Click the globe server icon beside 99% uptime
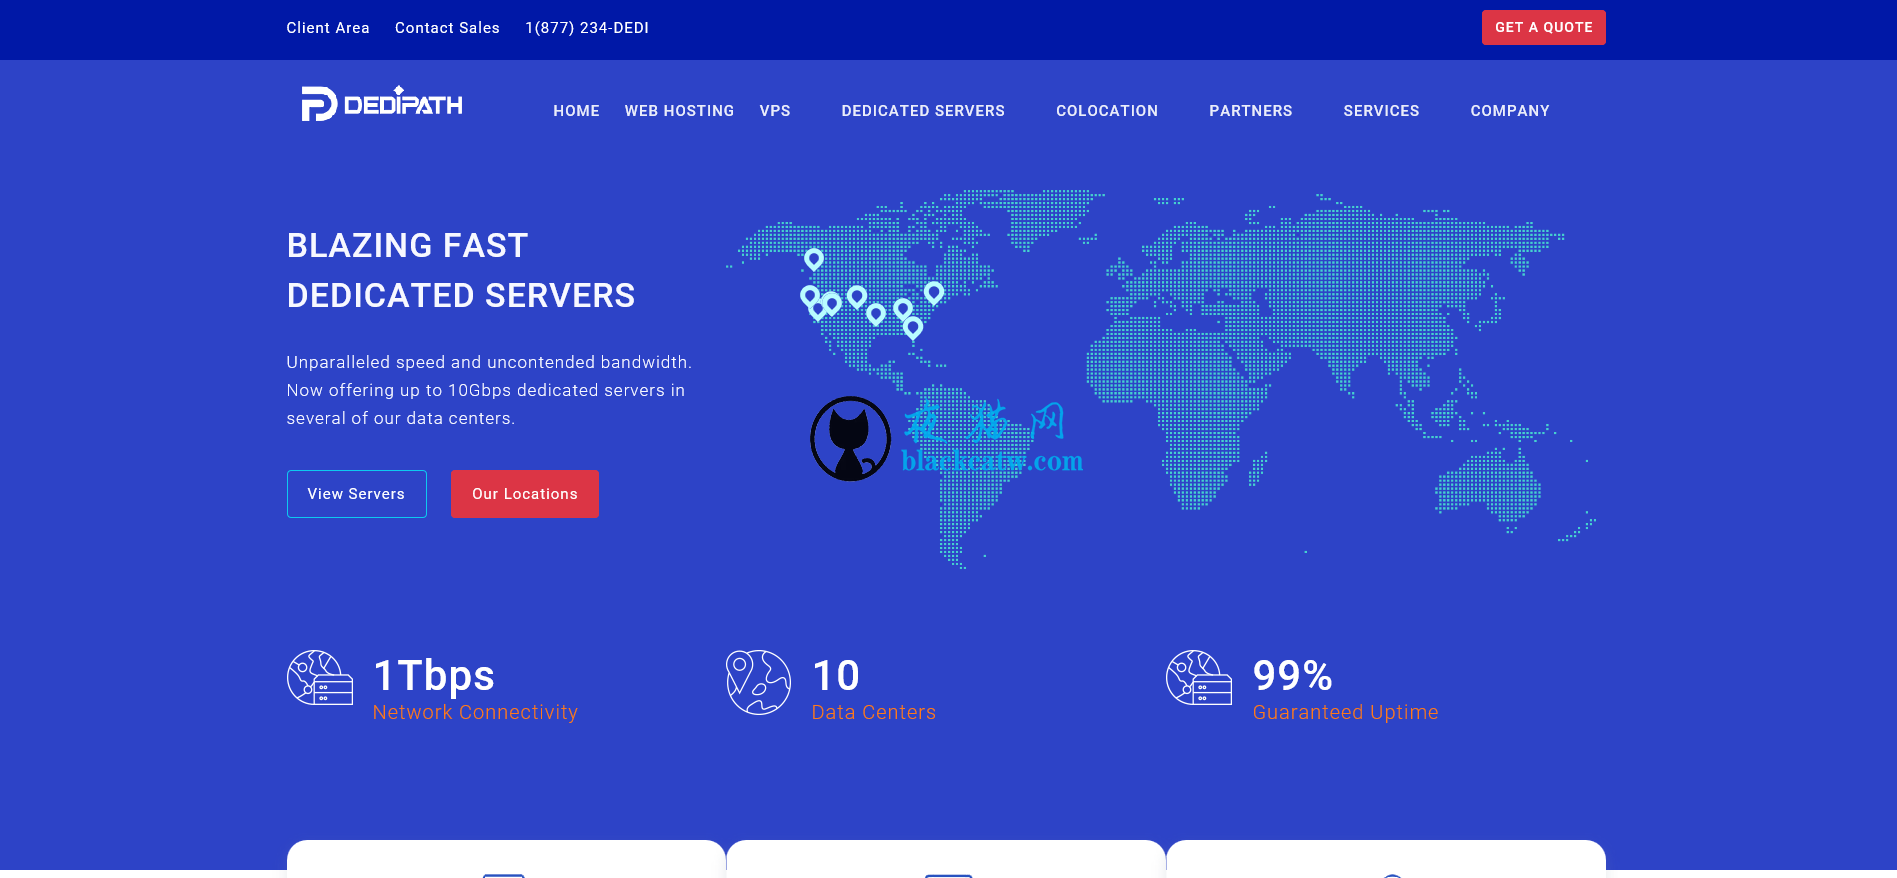 [x=1199, y=678]
